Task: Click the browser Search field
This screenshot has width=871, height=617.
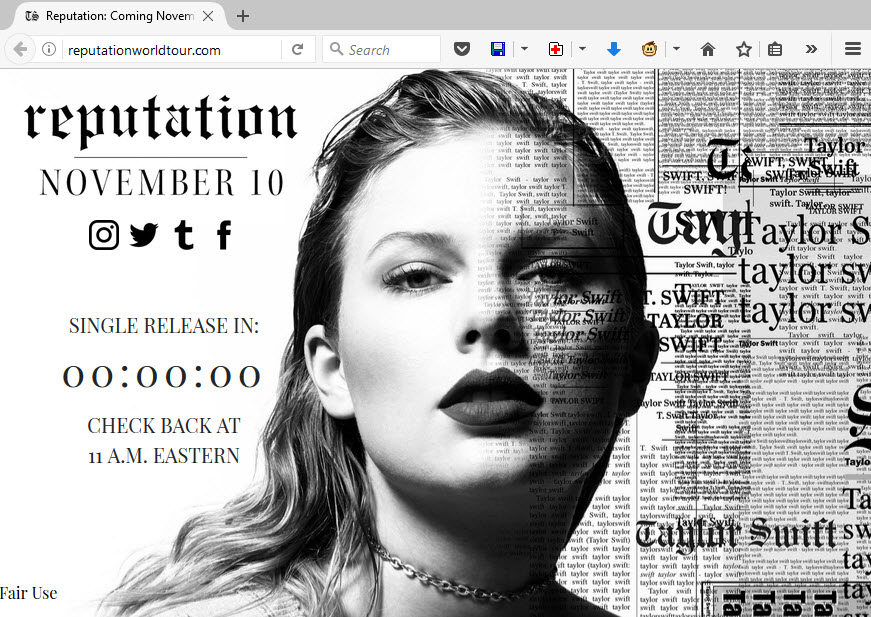Action: pyautogui.click(x=382, y=49)
